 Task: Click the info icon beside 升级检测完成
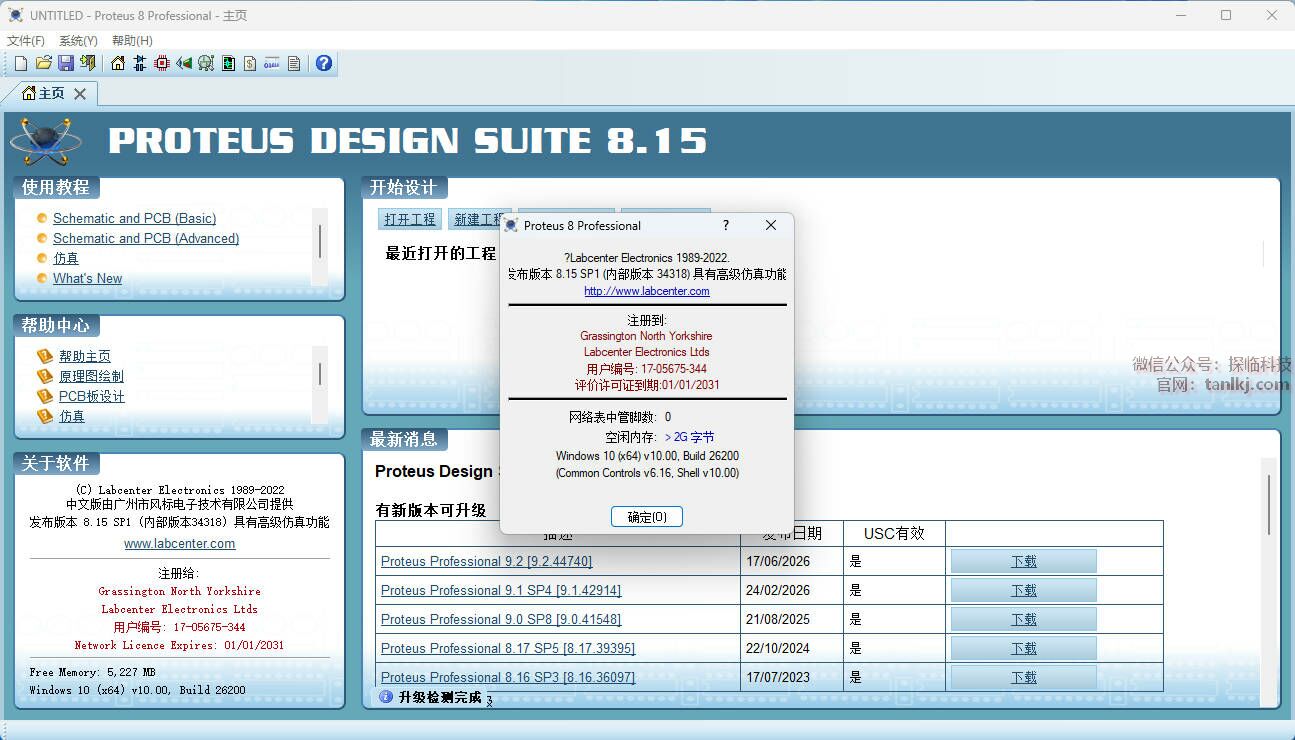point(386,697)
